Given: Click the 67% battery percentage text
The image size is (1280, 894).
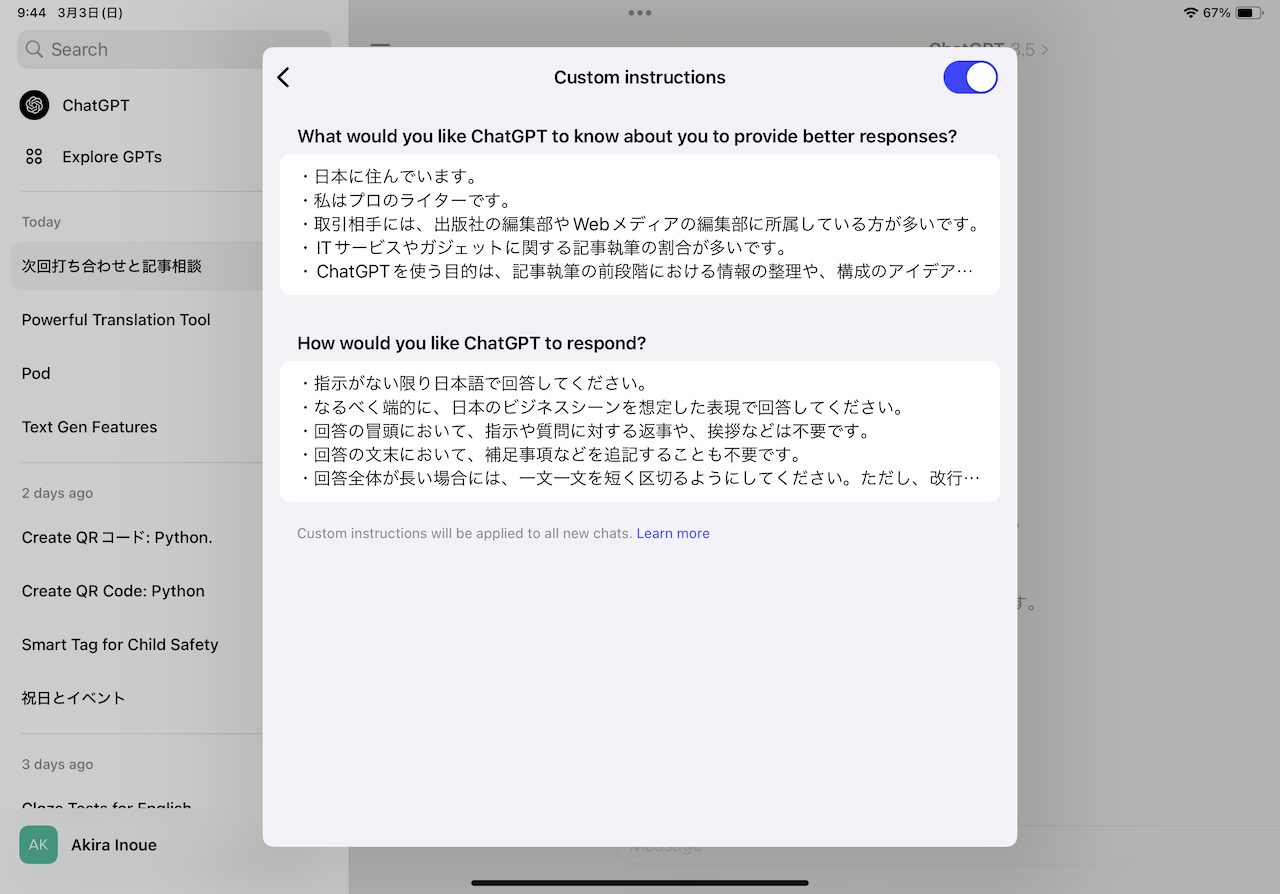Looking at the screenshot, I should pos(1216,13).
